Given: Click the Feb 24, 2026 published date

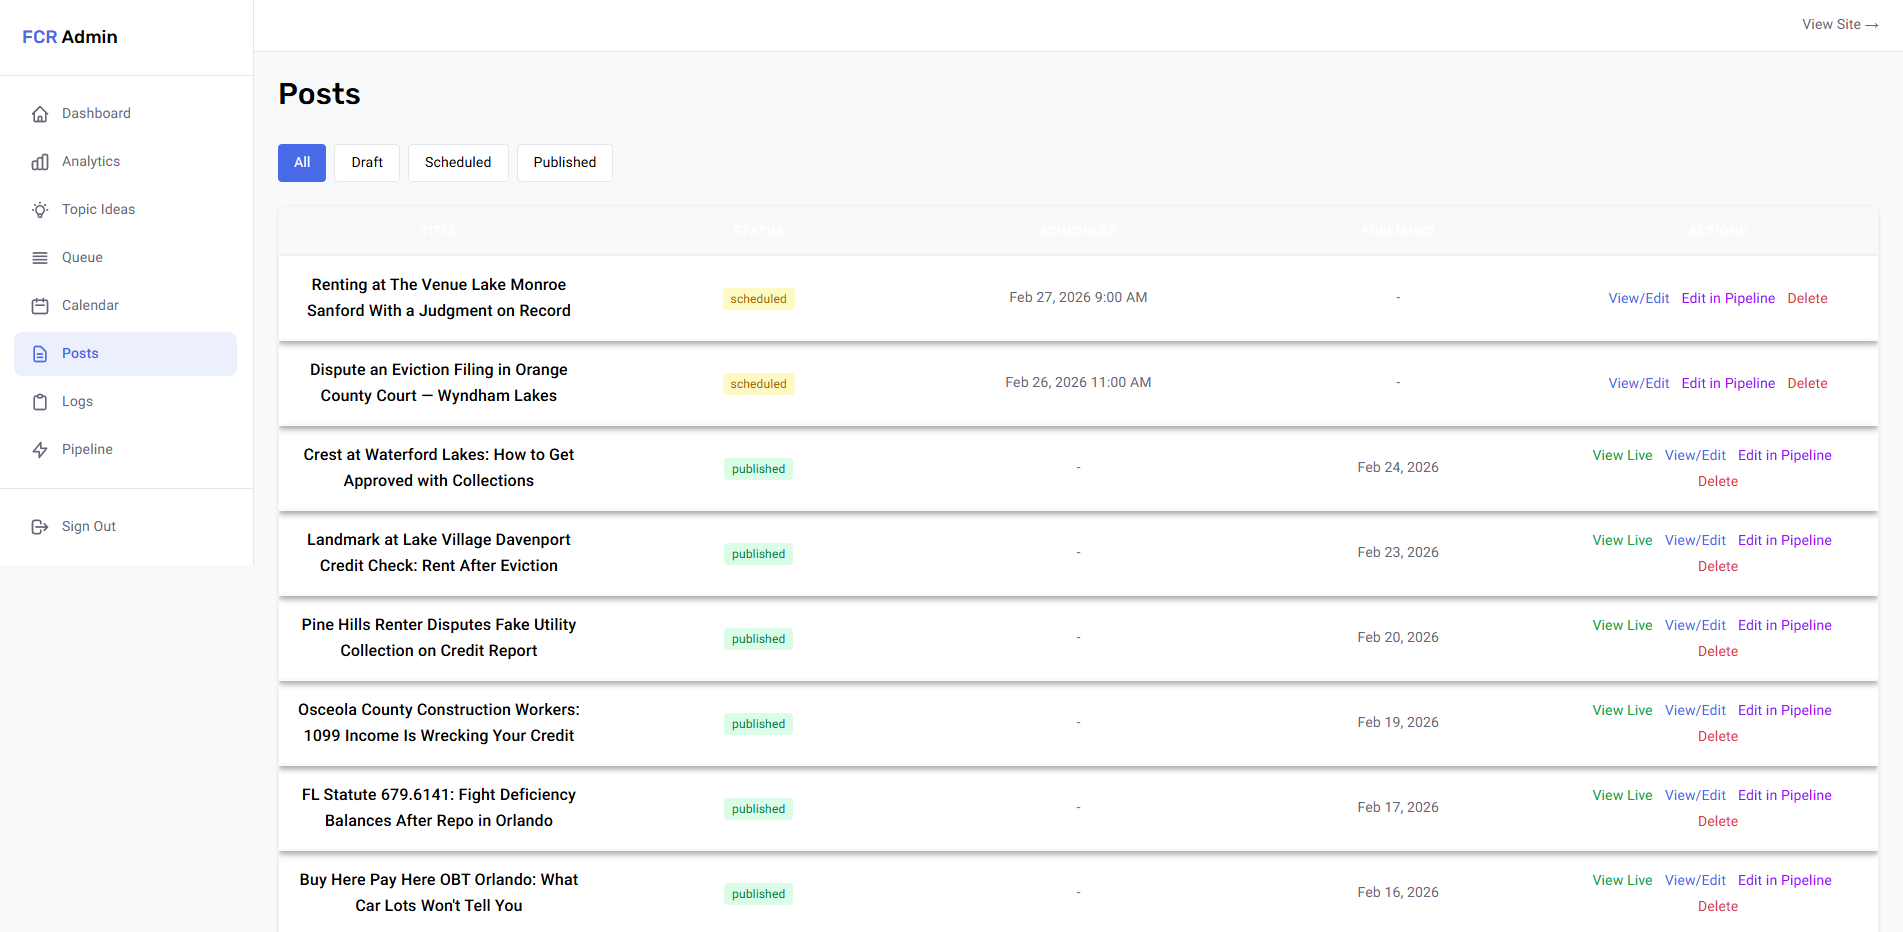Looking at the screenshot, I should [x=1398, y=467].
